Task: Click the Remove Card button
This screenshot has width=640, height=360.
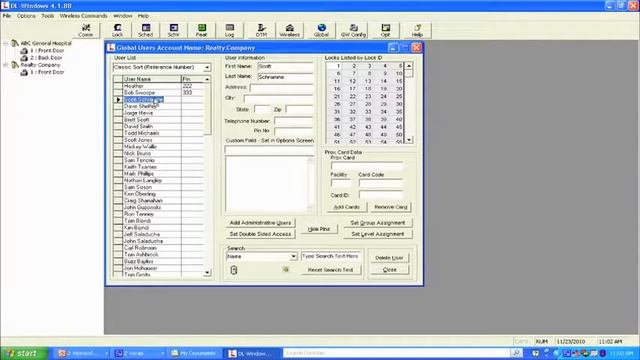Action: [x=391, y=207]
